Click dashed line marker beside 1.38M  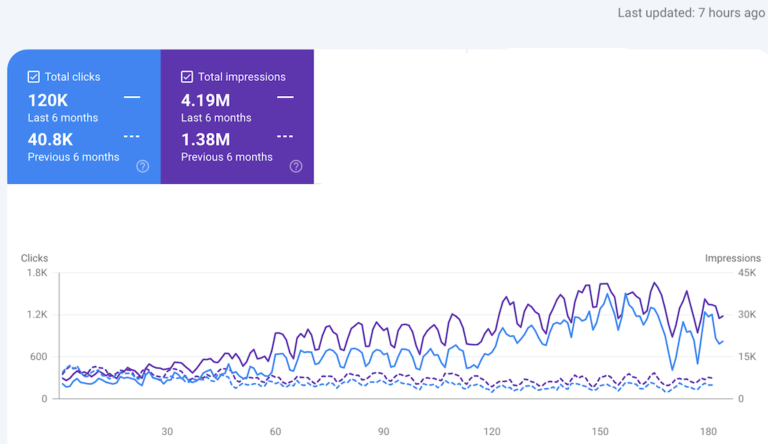click(x=285, y=136)
